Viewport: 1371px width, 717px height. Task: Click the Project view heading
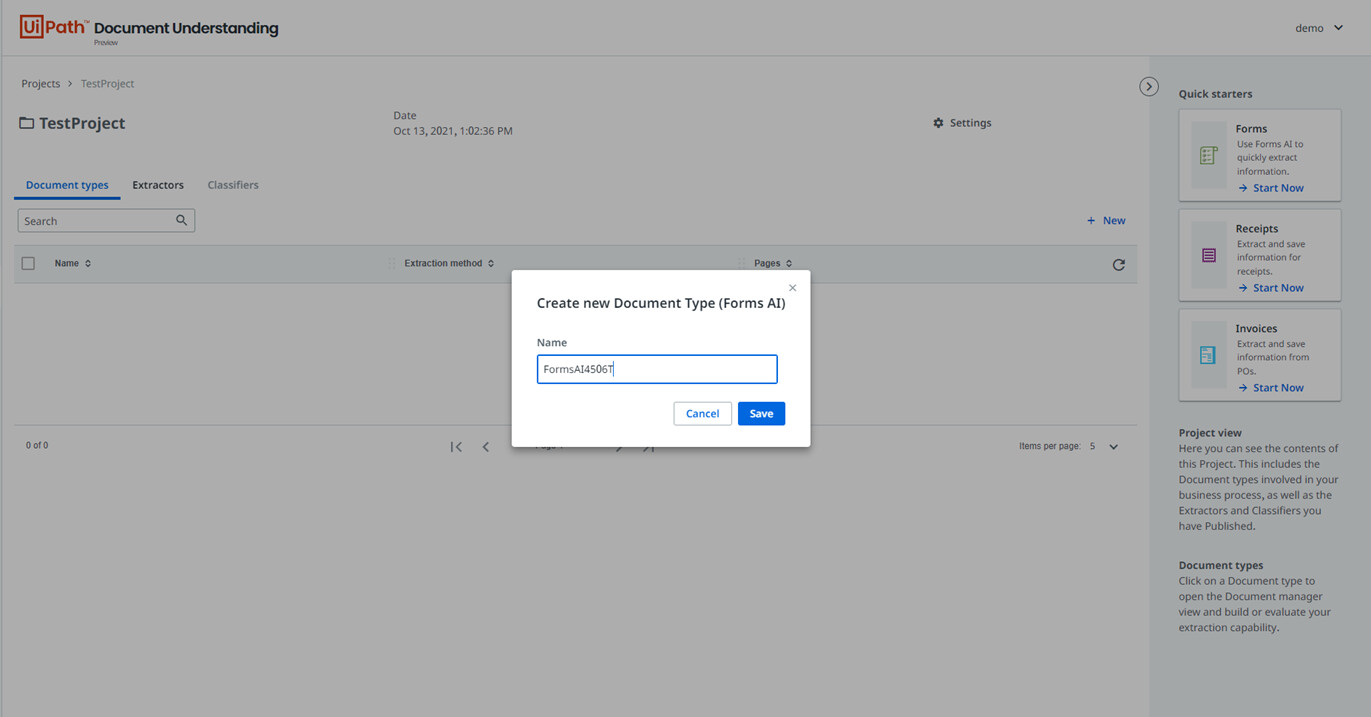tap(1210, 433)
